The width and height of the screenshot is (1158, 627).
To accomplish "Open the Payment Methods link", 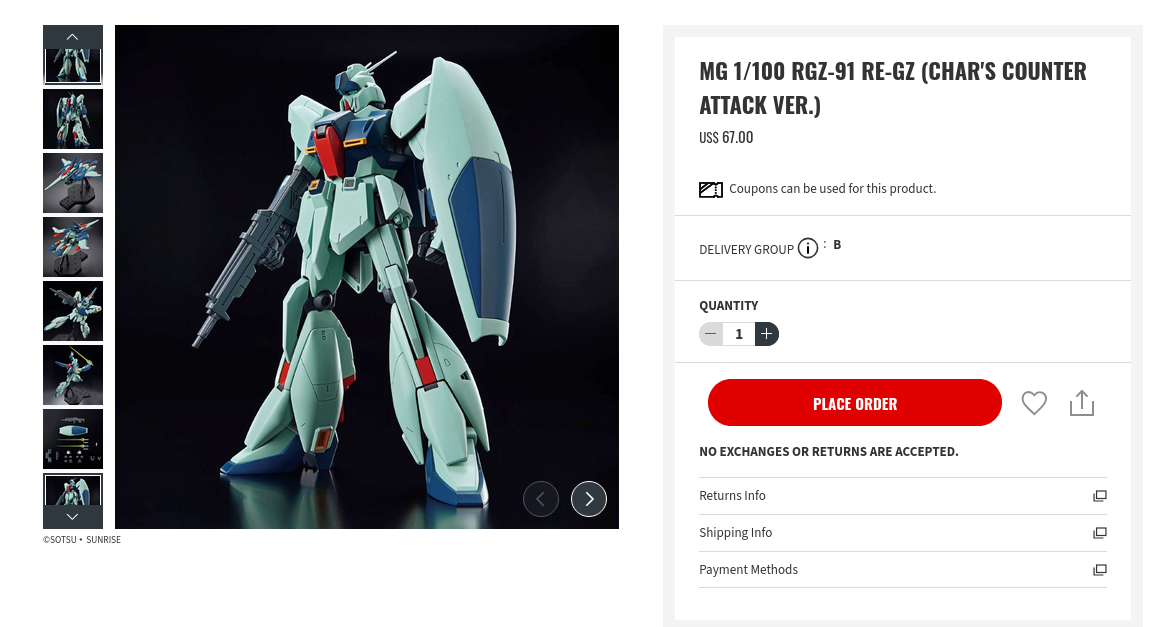I will click(x=748, y=569).
